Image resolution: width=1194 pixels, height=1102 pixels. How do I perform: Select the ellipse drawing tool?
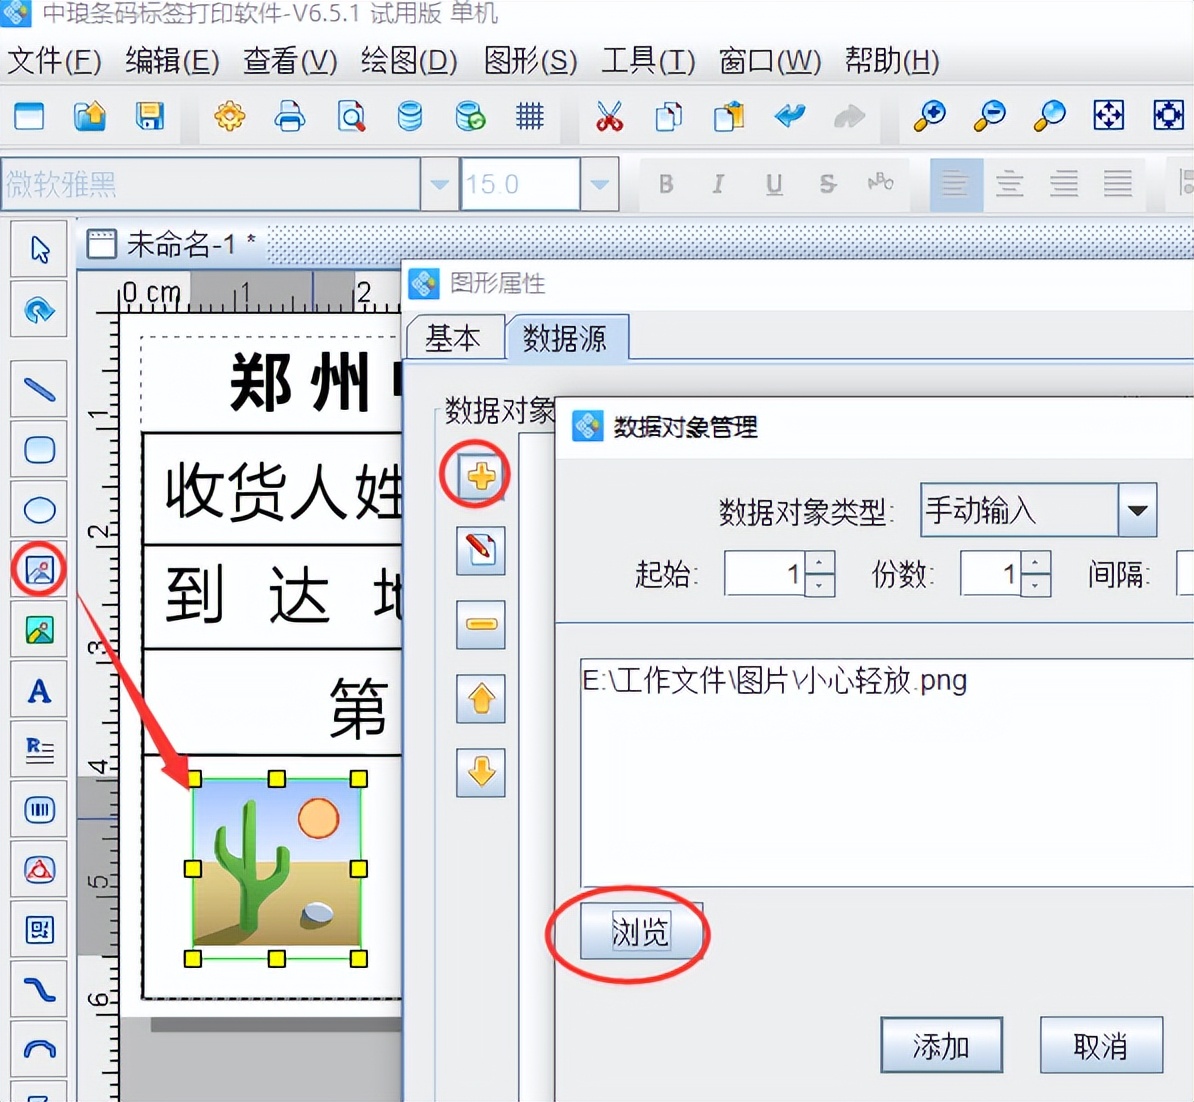[38, 509]
